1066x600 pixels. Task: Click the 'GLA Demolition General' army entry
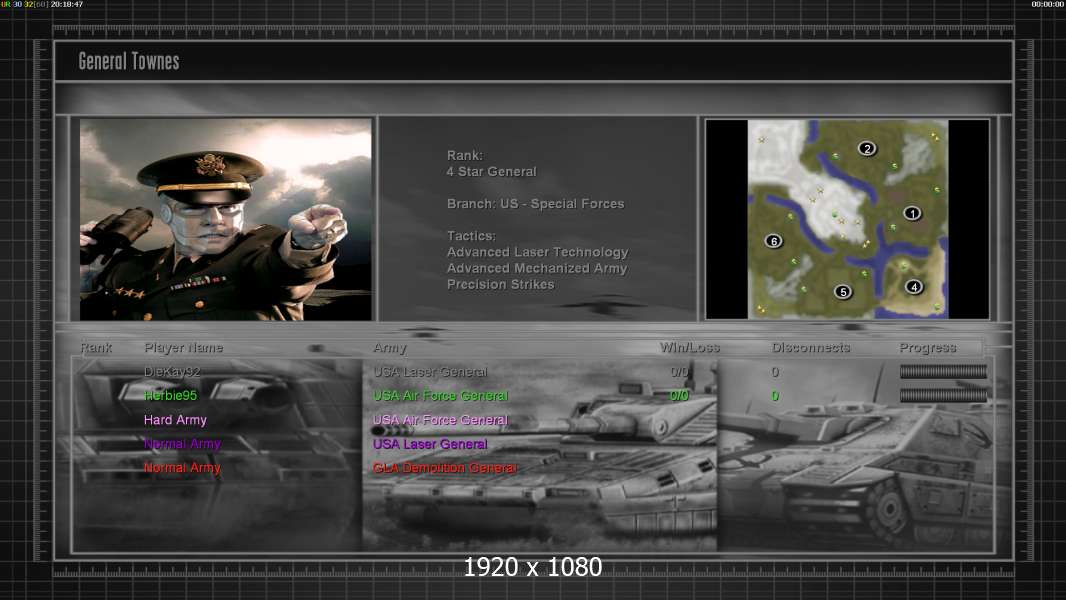click(444, 467)
